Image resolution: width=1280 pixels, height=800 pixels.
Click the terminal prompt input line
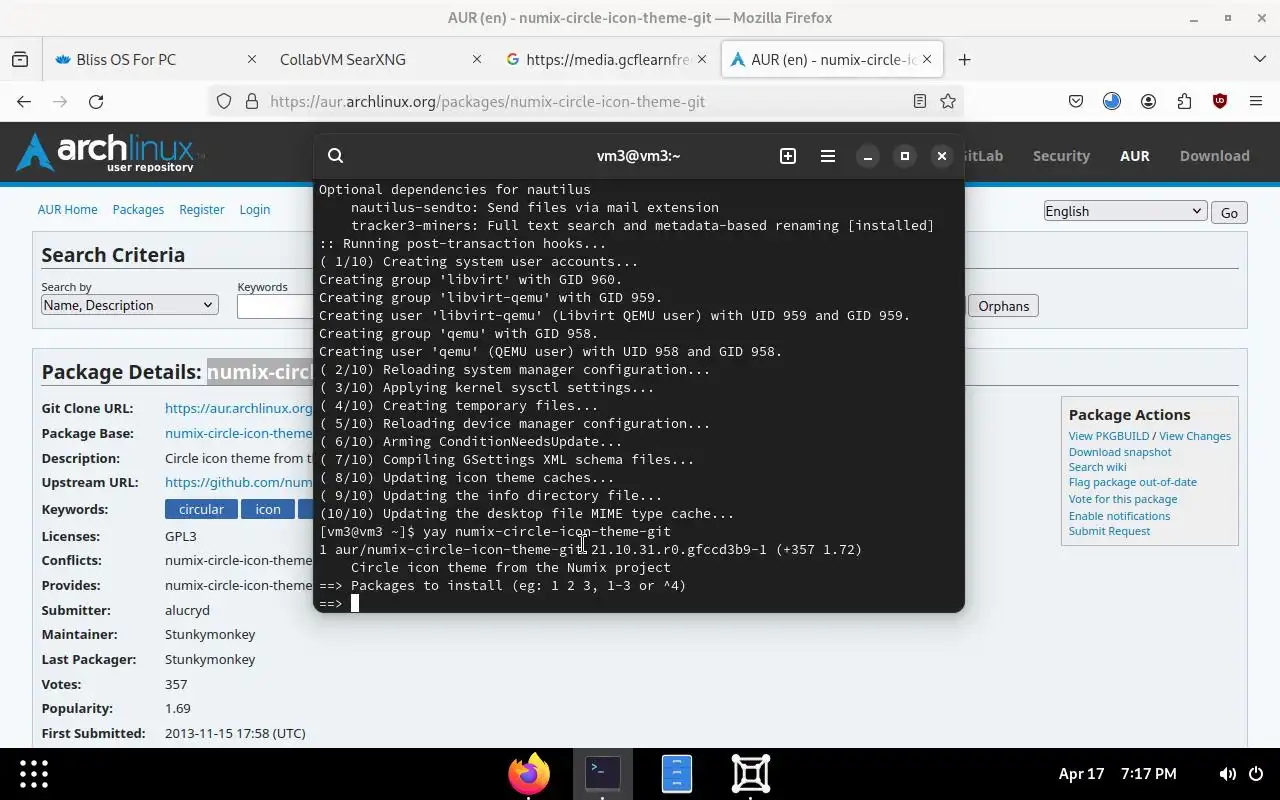[x=638, y=603]
